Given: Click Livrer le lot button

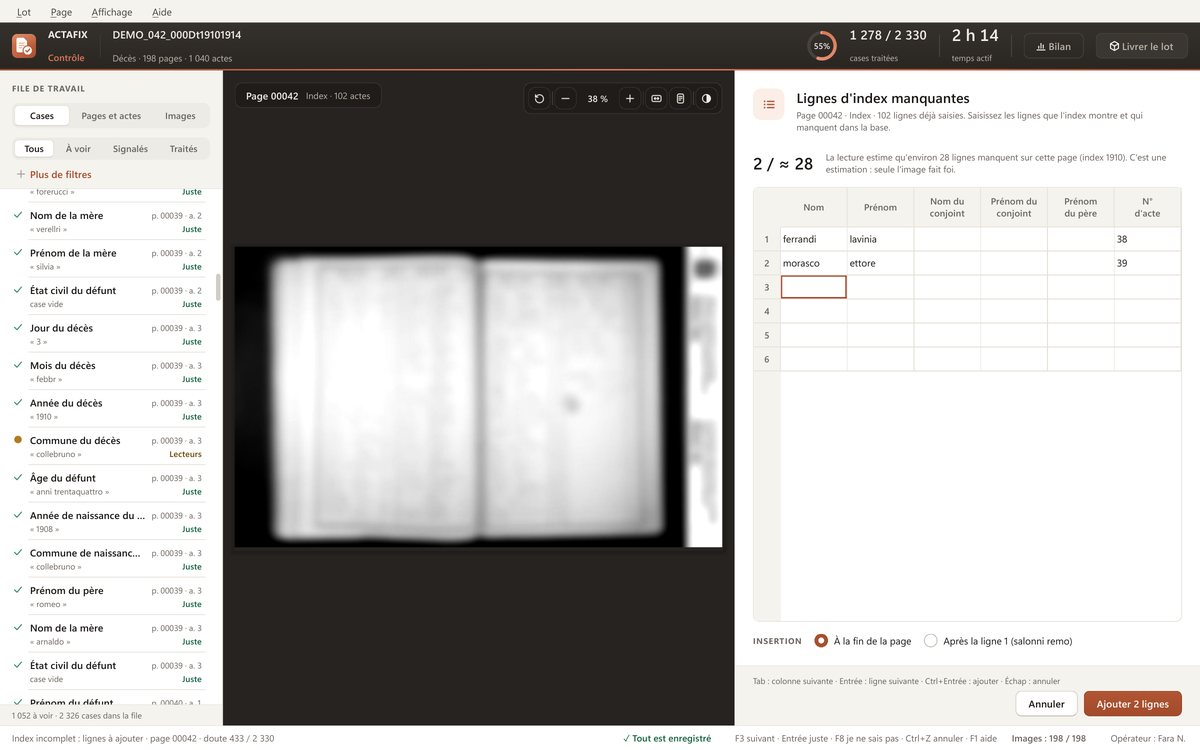Looking at the screenshot, I should [1141, 46].
